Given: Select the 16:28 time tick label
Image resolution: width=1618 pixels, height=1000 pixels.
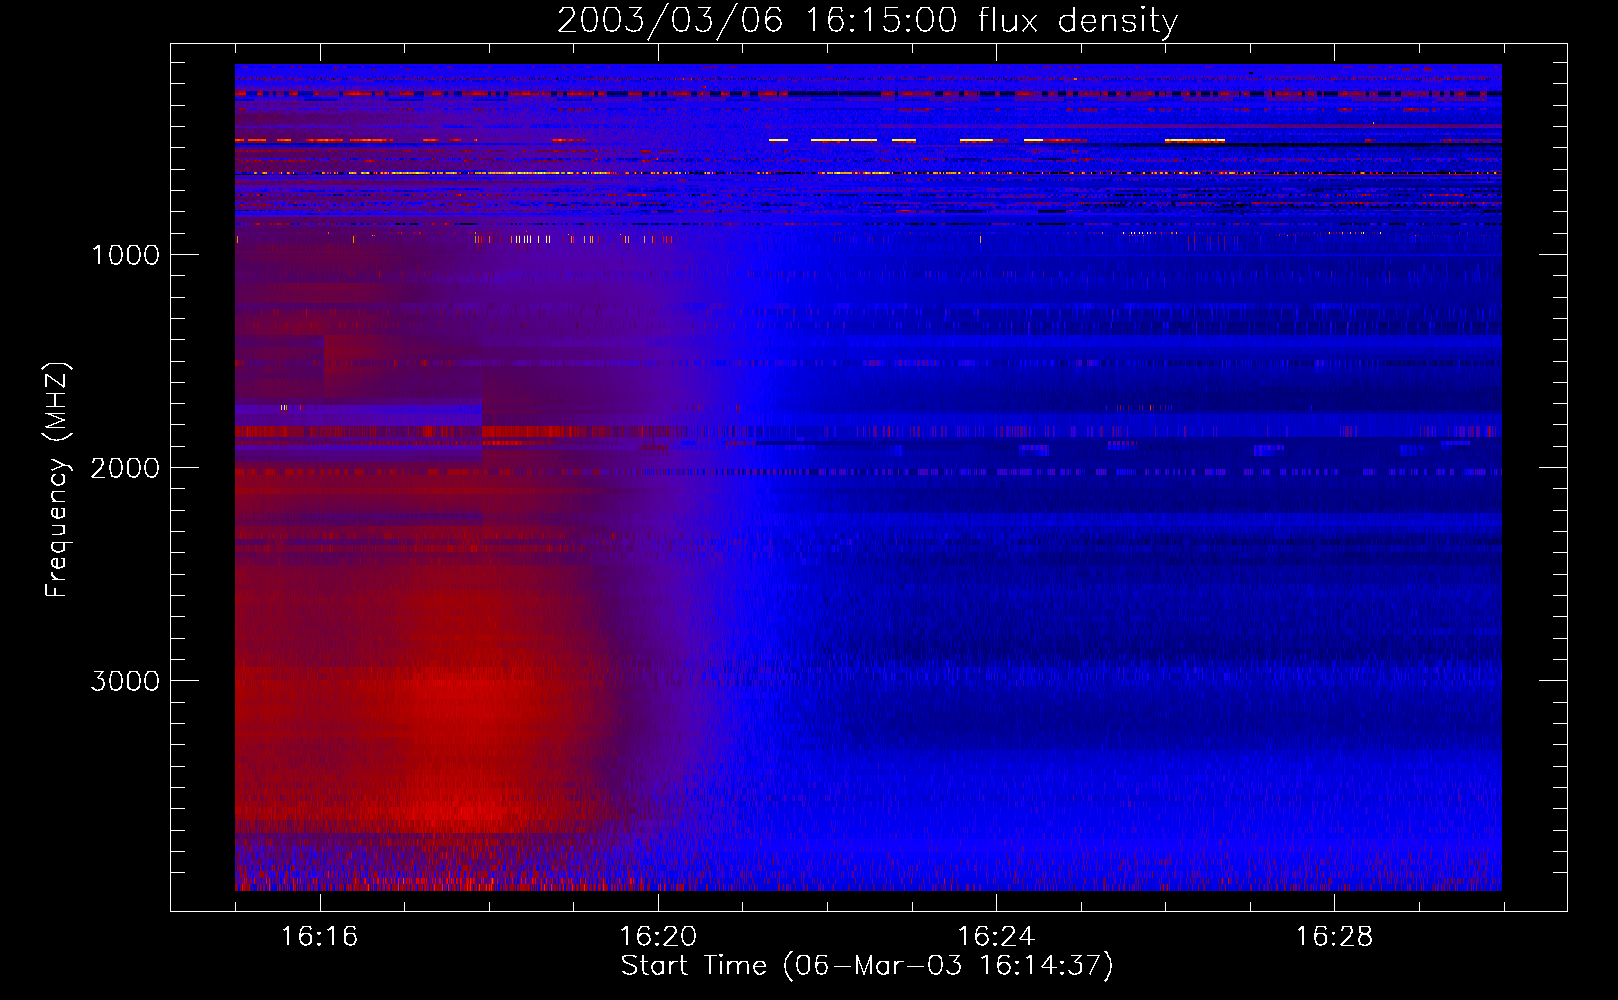Looking at the screenshot, I should (x=1334, y=937).
